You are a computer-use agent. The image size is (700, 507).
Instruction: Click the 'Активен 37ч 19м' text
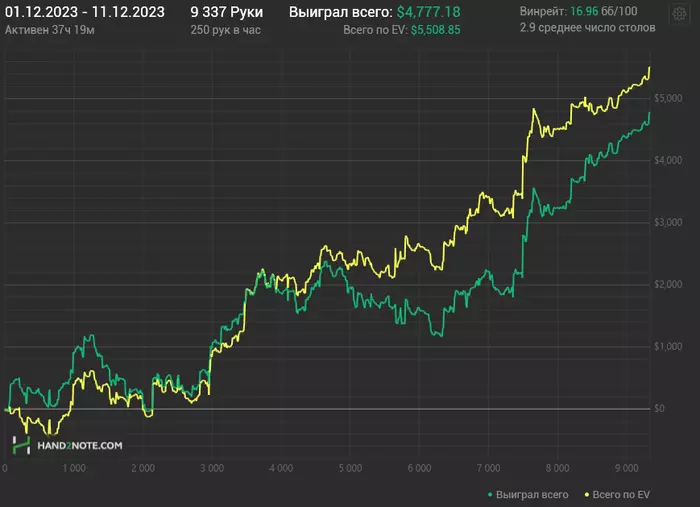point(50,30)
